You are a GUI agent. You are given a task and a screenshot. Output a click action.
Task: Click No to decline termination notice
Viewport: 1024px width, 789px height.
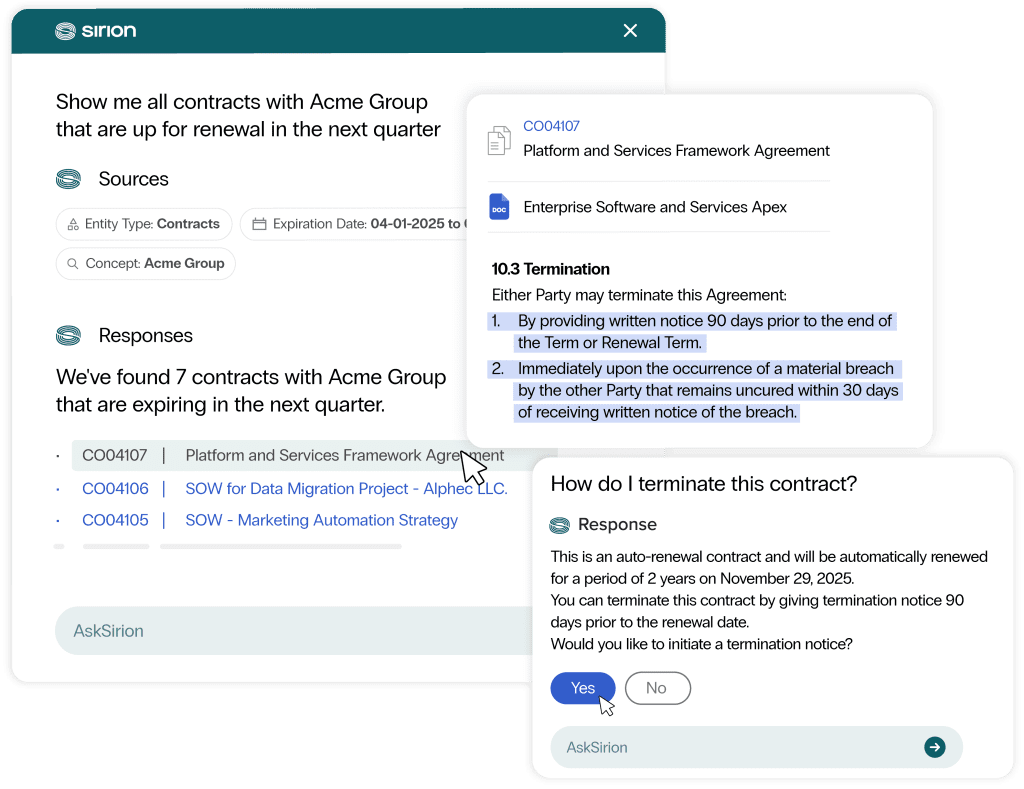(x=657, y=688)
